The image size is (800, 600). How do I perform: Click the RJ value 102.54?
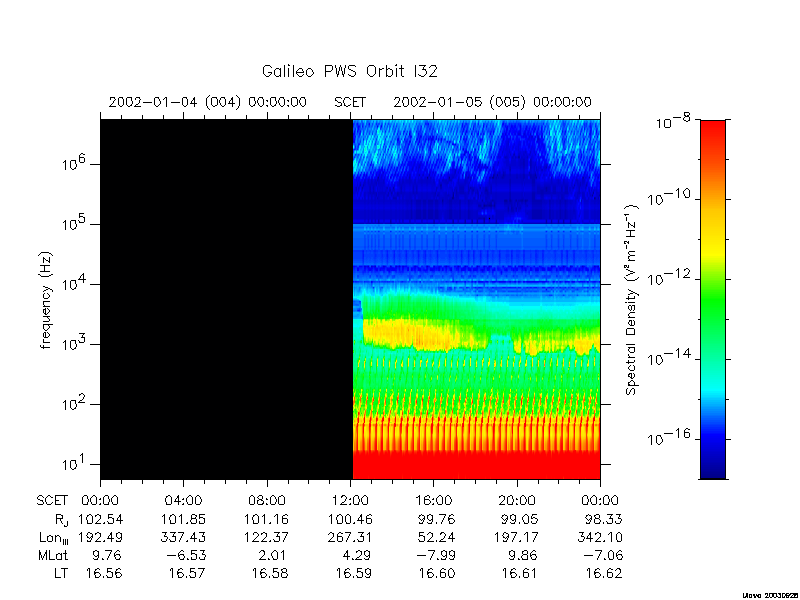pos(101,519)
